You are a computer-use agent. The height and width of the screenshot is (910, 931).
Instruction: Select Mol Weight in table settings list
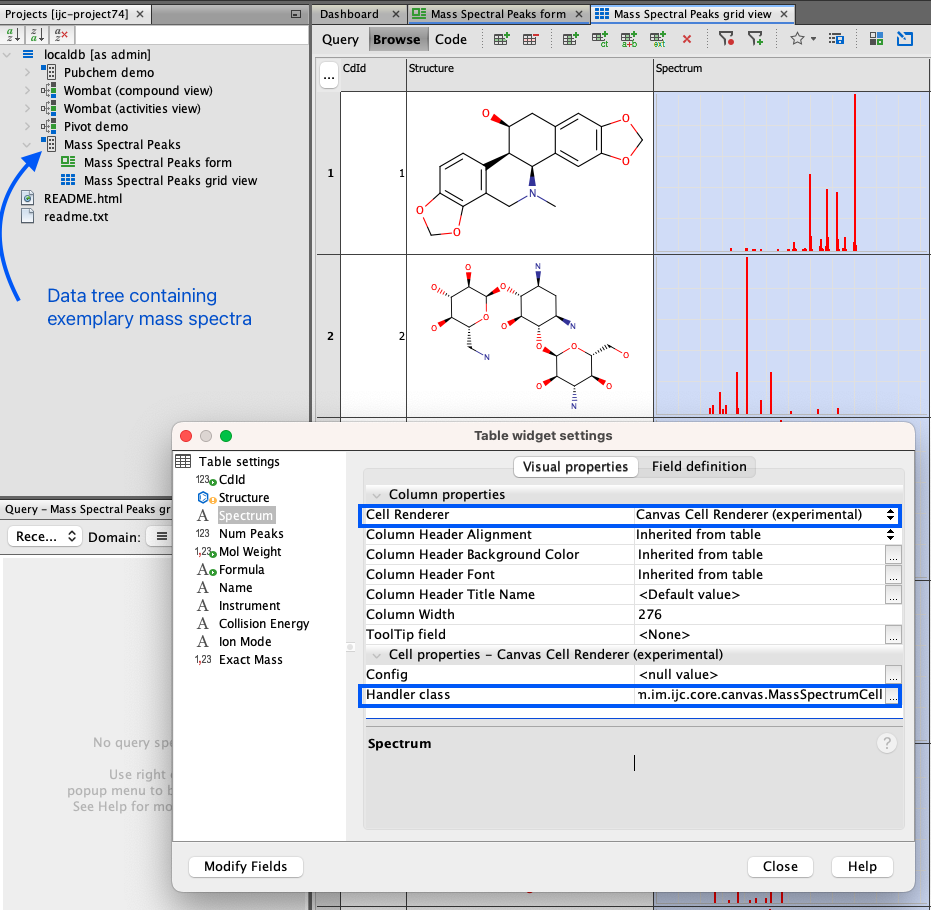(x=249, y=552)
